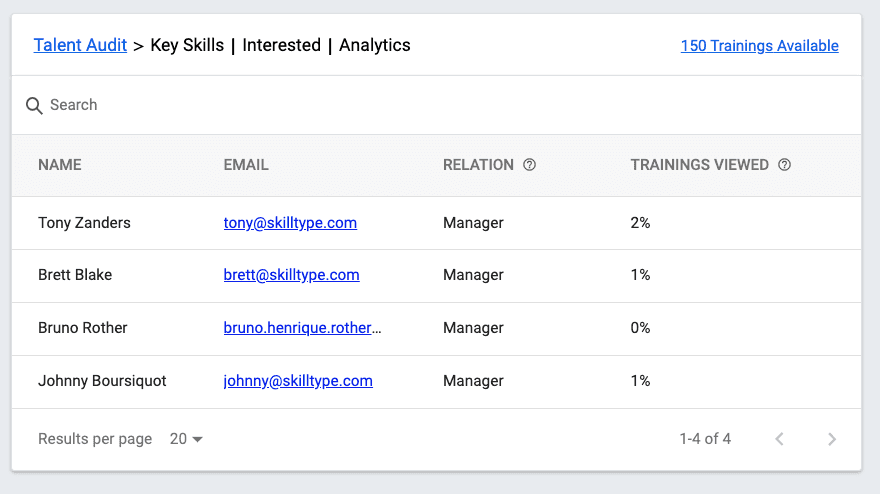Open email link brett@skilltype.com
The width and height of the screenshot is (880, 494).
click(291, 275)
